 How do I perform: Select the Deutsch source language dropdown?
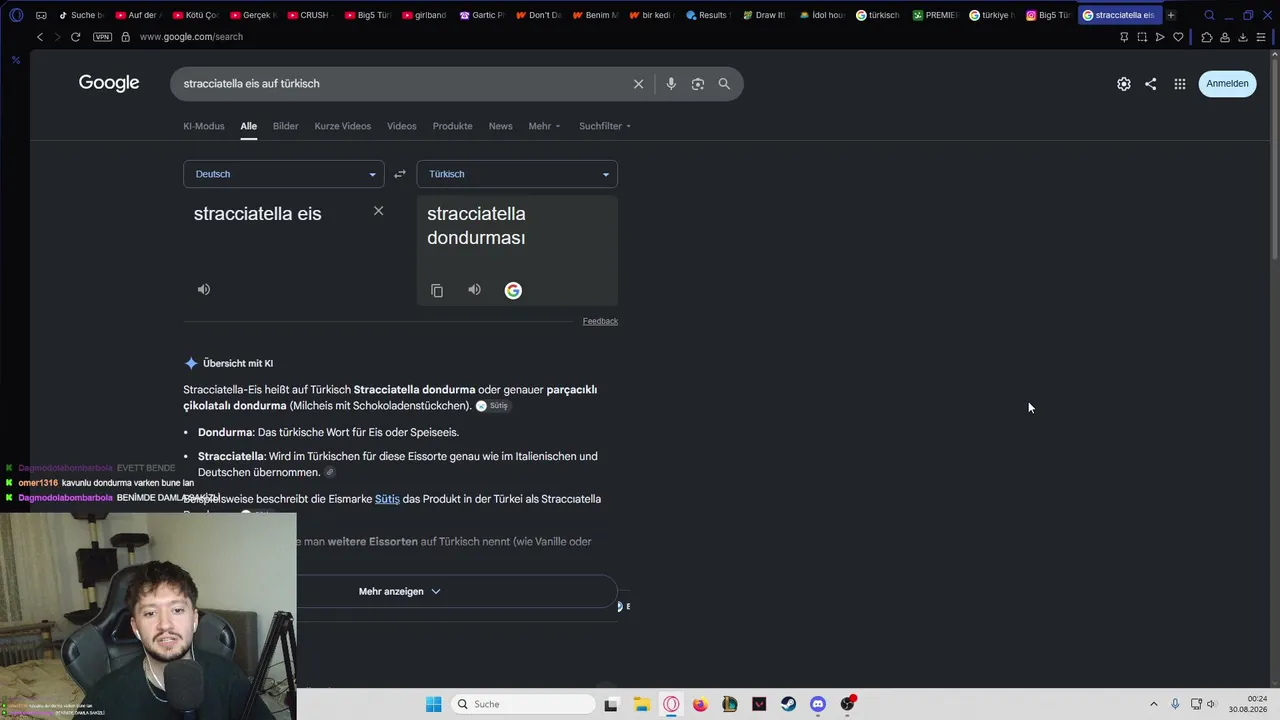[284, 174]
